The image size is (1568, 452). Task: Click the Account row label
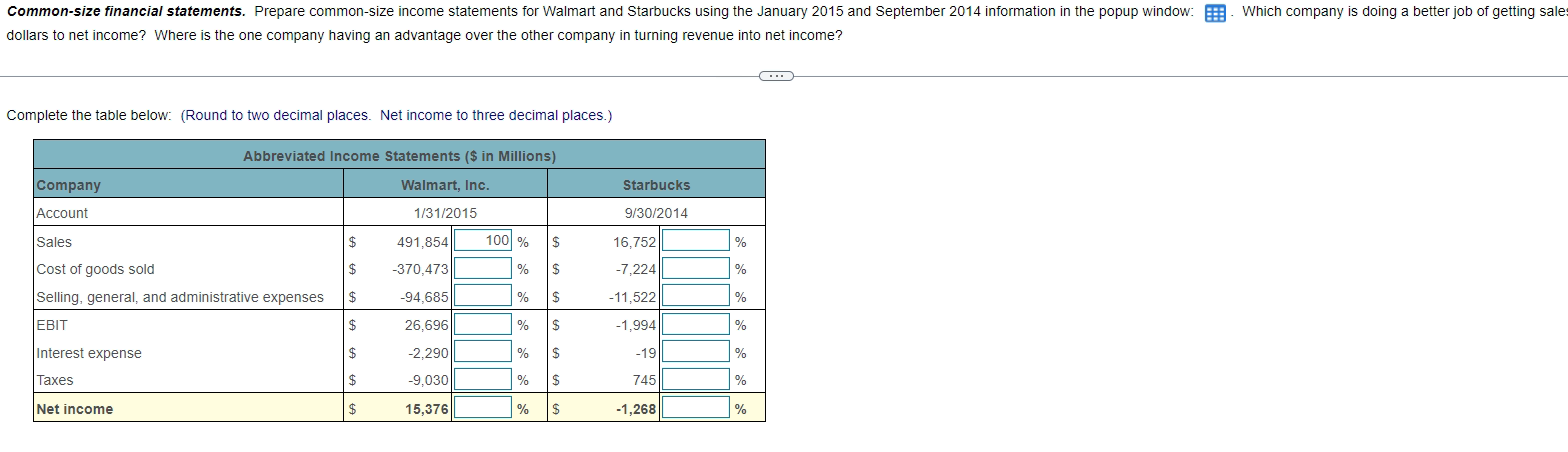[x=62, y=213]
